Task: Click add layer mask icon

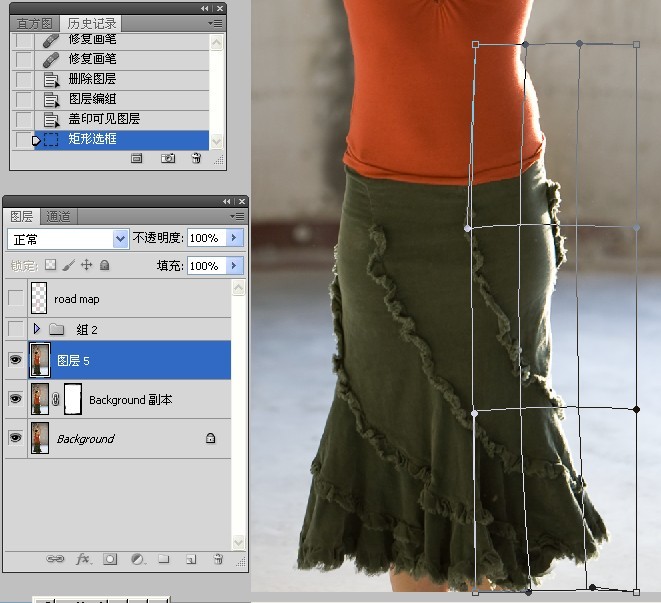Action: click(x=110, y=559)
